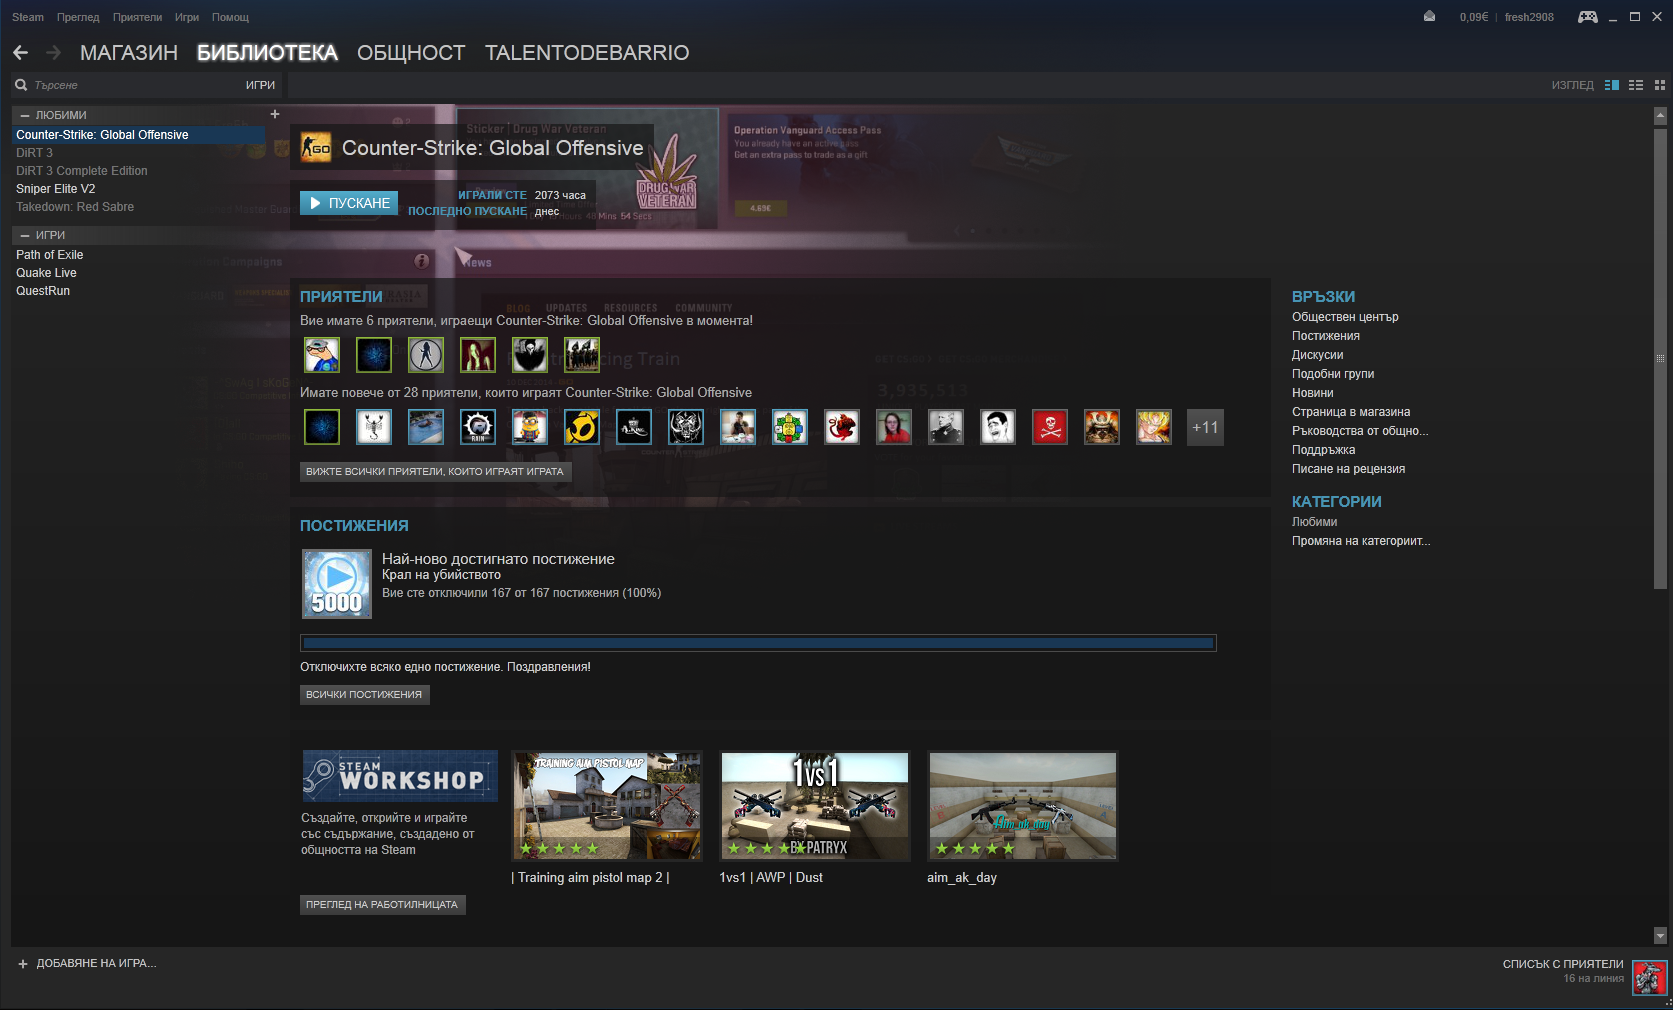Open the '1vs1 | AWP | Dust' workshop thumbnail
Screen dimensions: 1673x1010
[815, 806]
